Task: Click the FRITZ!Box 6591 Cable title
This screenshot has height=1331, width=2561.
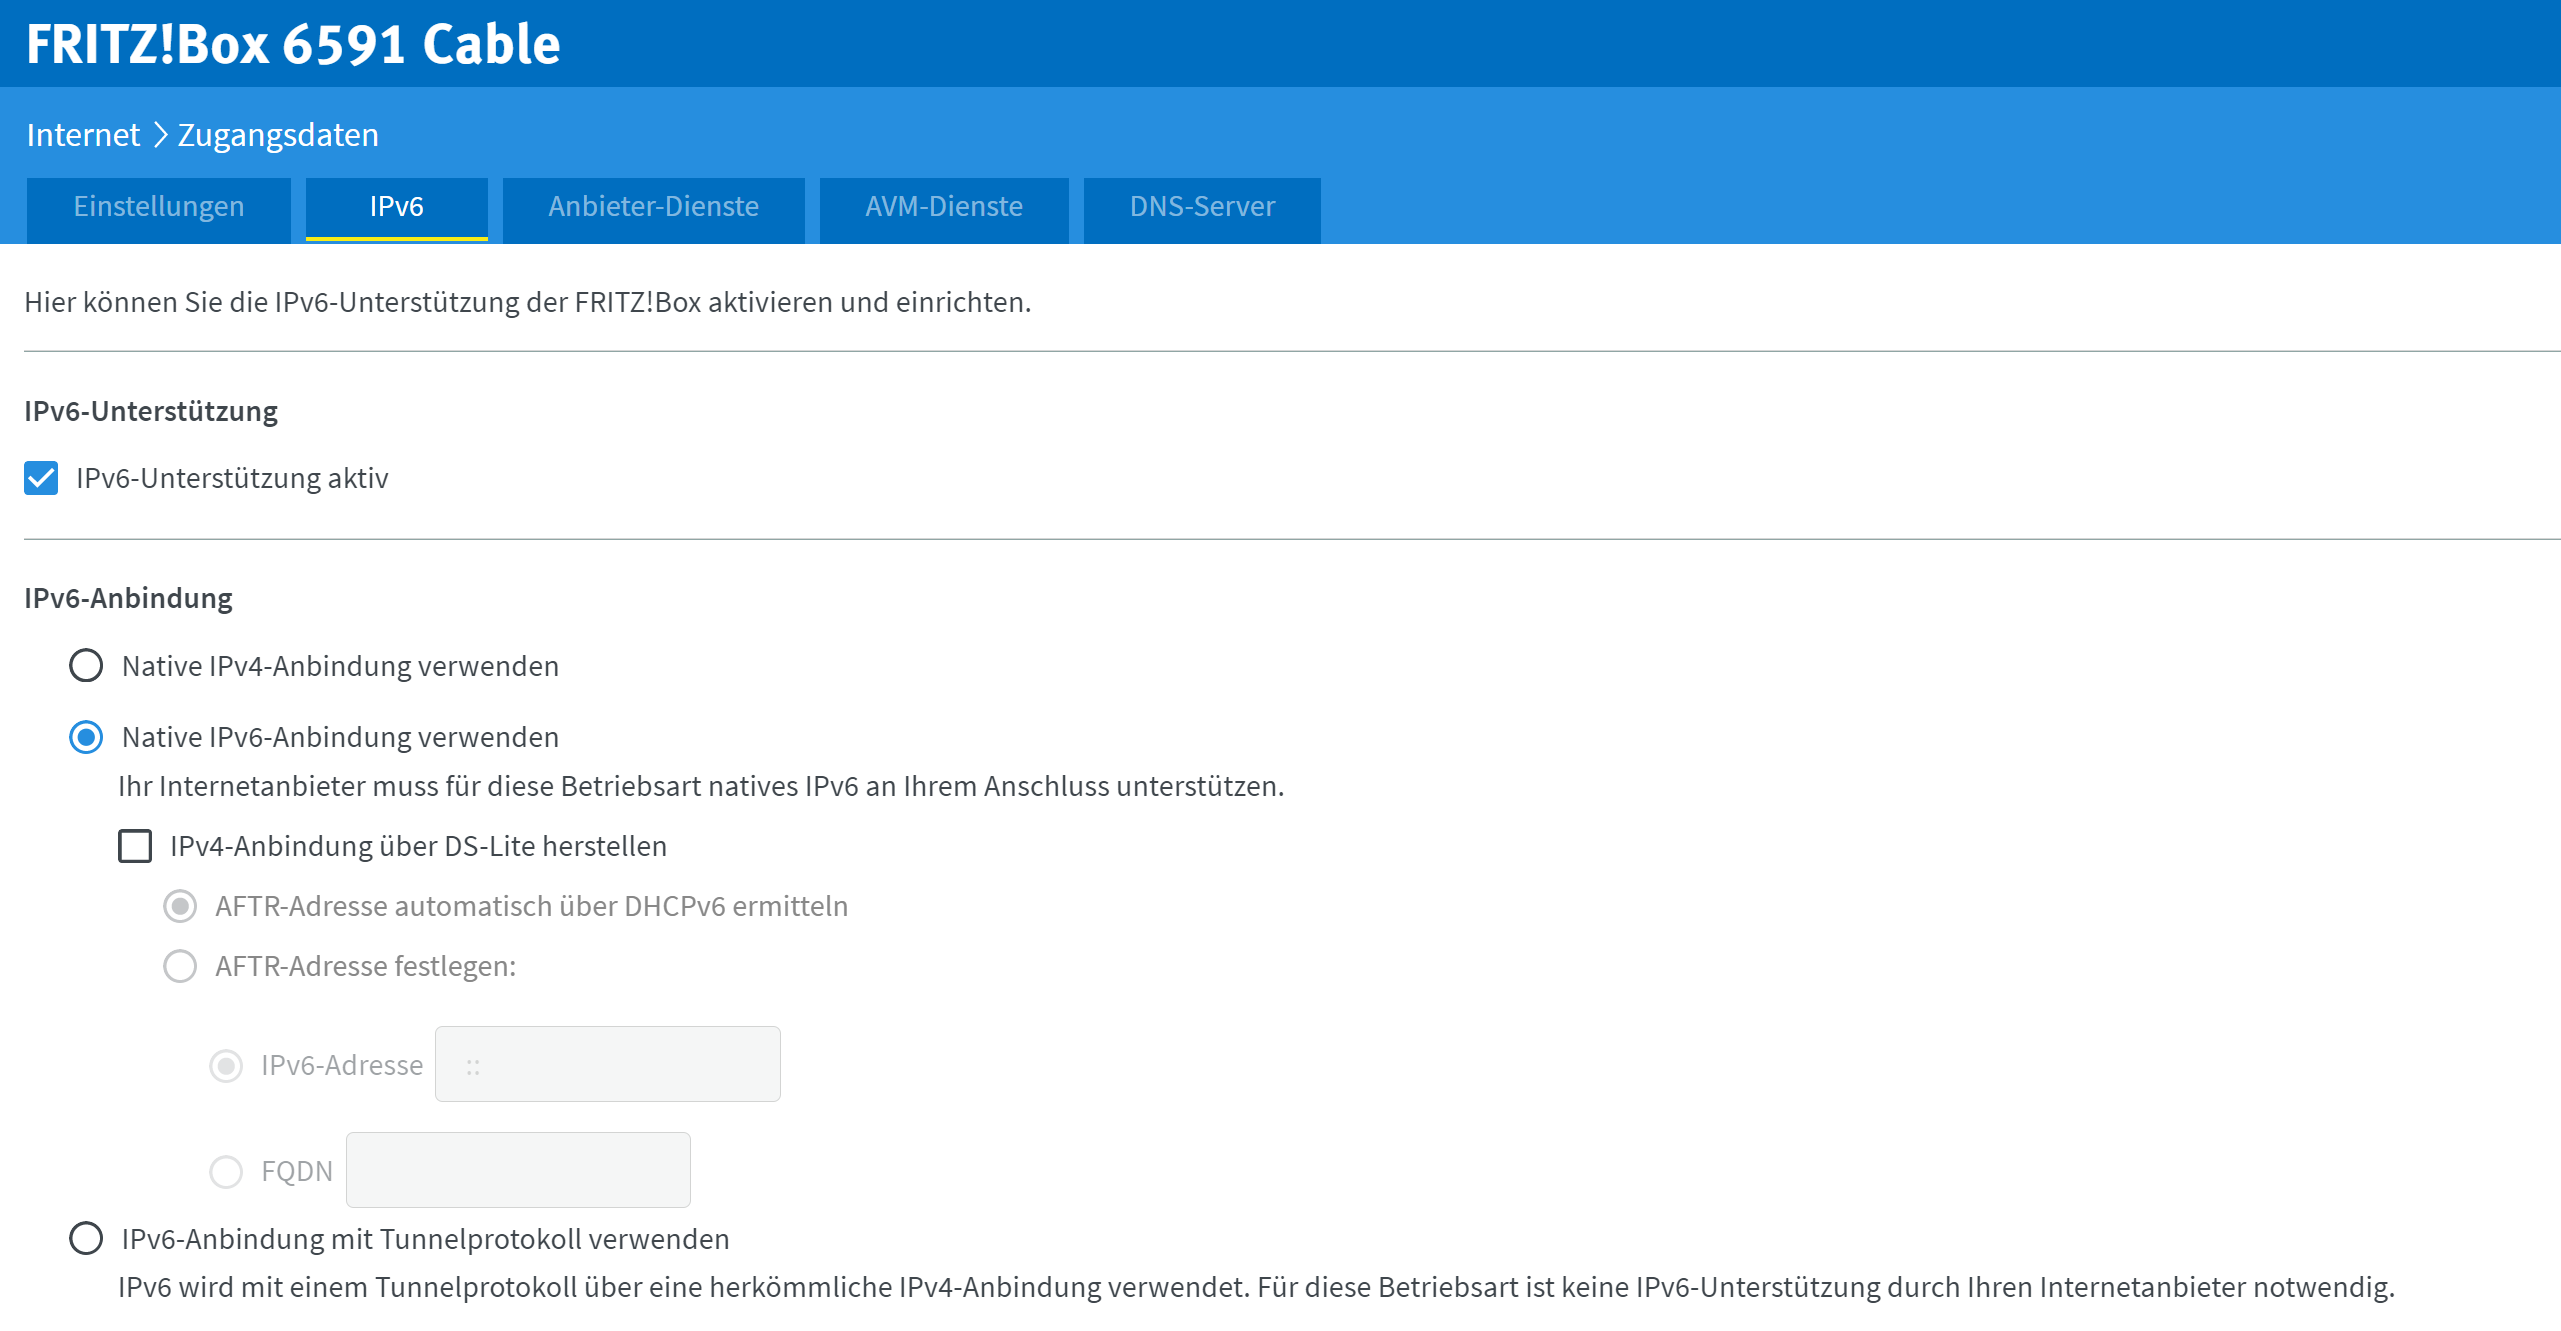Action: 293,44
